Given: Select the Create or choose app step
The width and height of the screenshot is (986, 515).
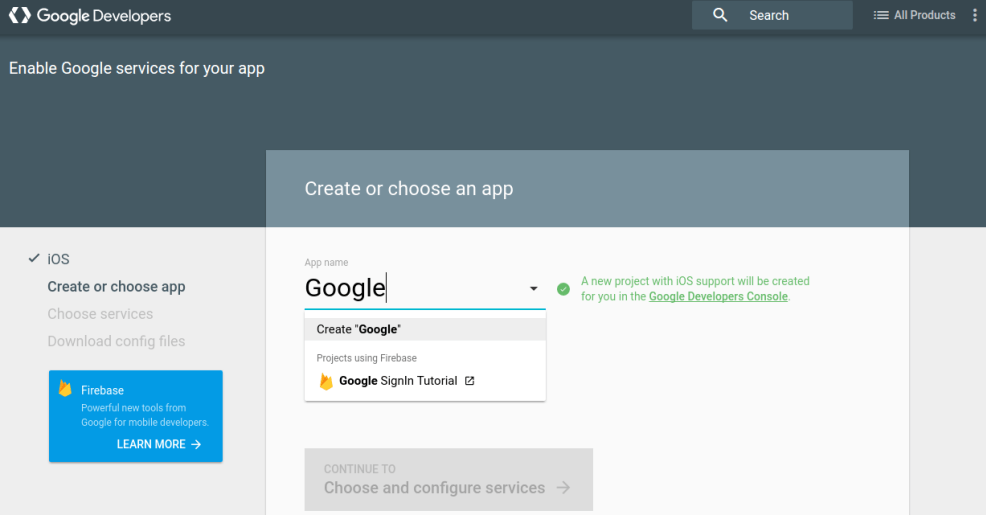Looking at the screenshot, I should coord(116,287).
